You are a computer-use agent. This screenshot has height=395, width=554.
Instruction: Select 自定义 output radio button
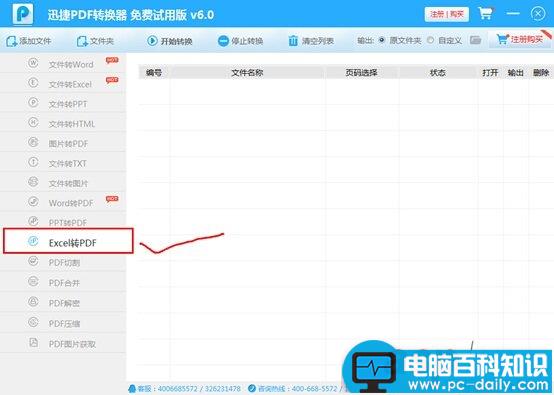430,40
